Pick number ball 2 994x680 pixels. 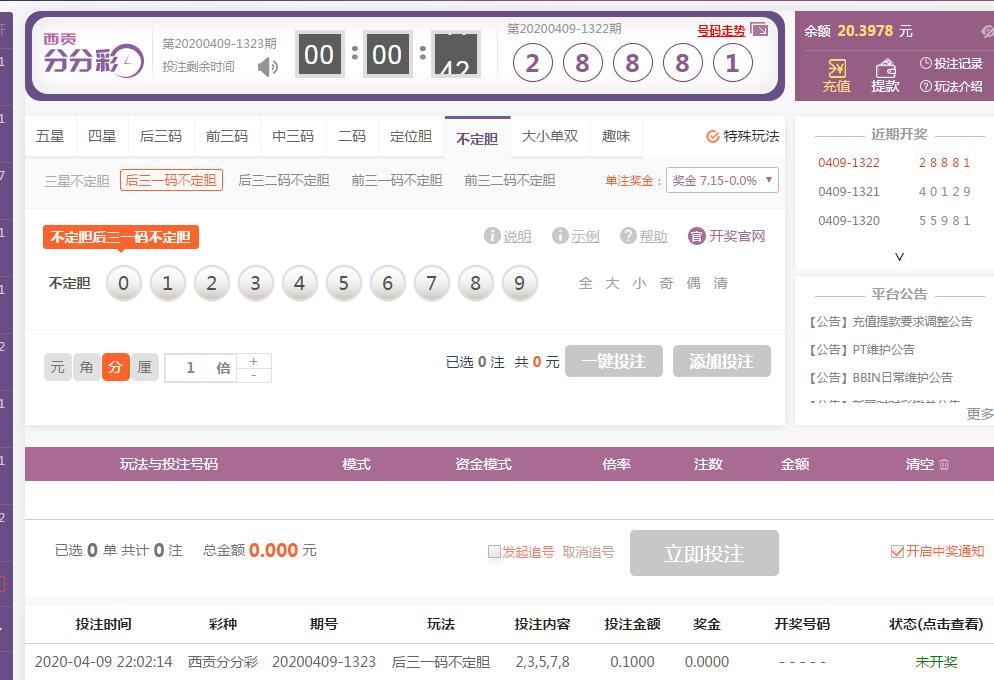click(212, 283)
